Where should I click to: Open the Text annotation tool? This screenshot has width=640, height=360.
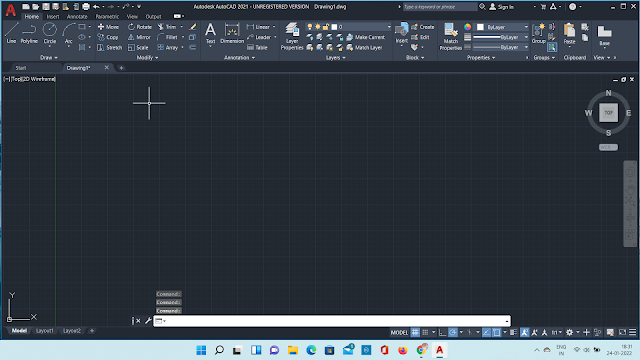click(210, 33)
